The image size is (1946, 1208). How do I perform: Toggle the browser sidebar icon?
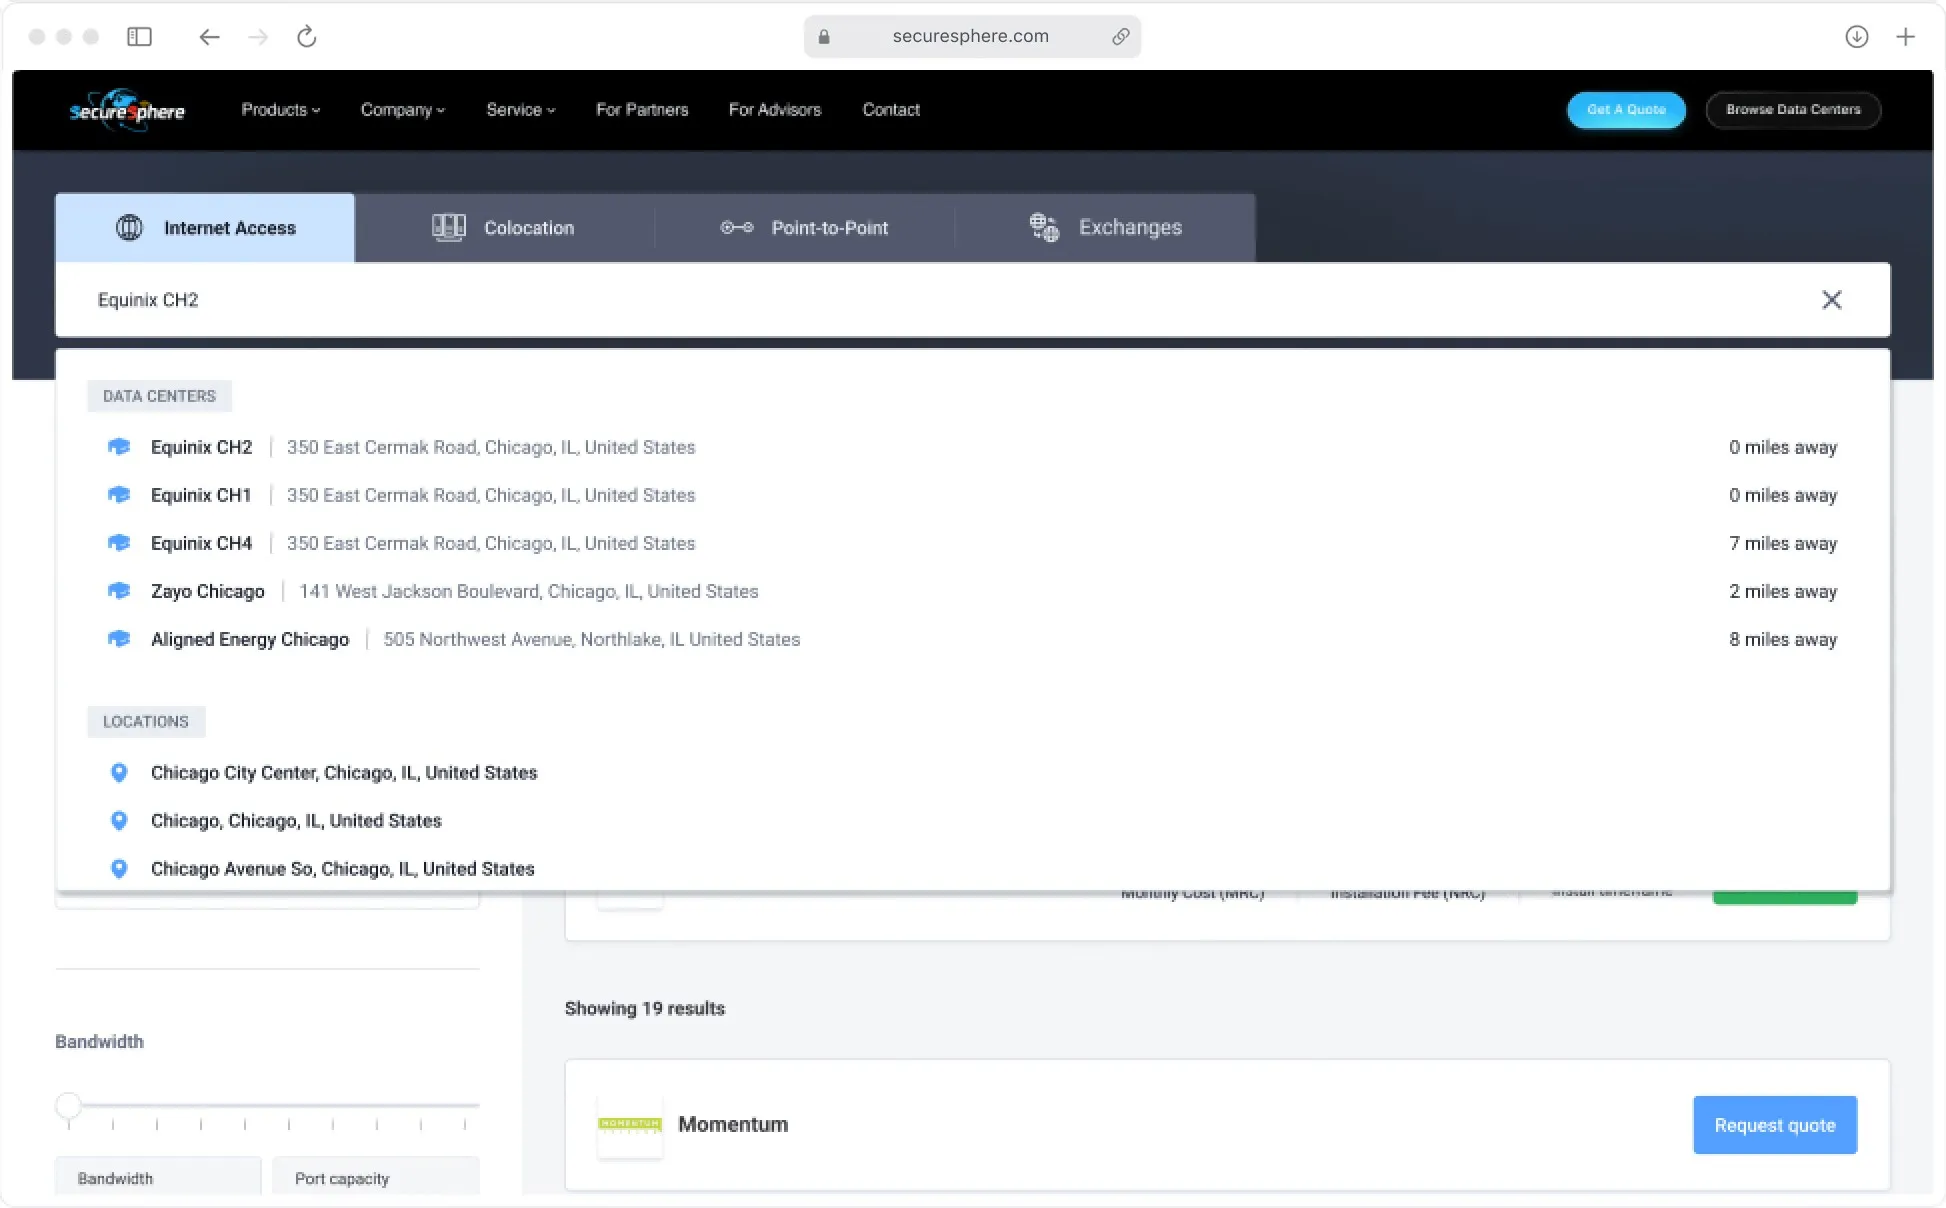click(x=139, y=37)
